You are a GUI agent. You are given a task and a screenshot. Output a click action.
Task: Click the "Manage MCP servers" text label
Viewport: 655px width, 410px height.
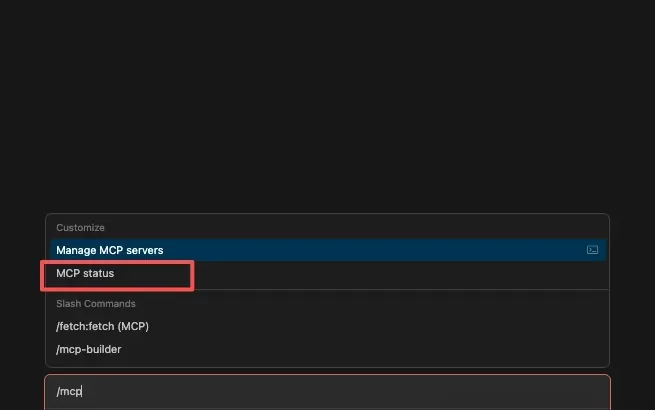click(x=109, y=250)
